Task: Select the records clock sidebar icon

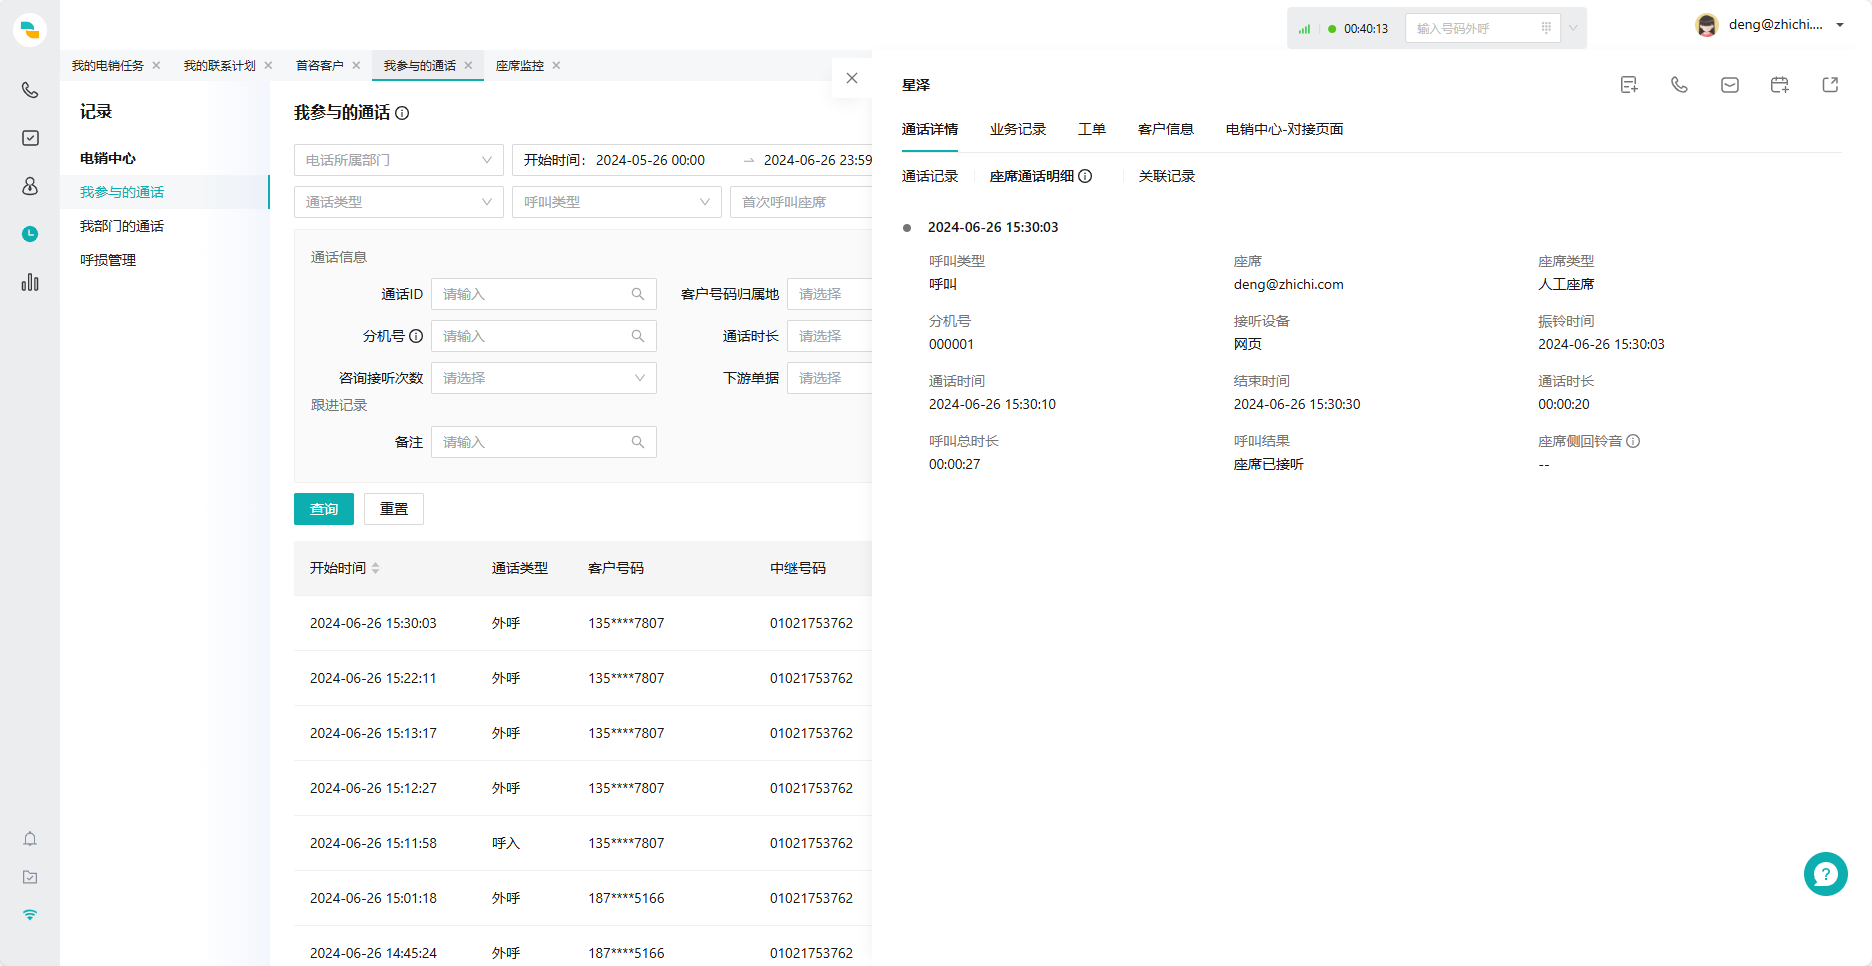Action: [30, 234]
